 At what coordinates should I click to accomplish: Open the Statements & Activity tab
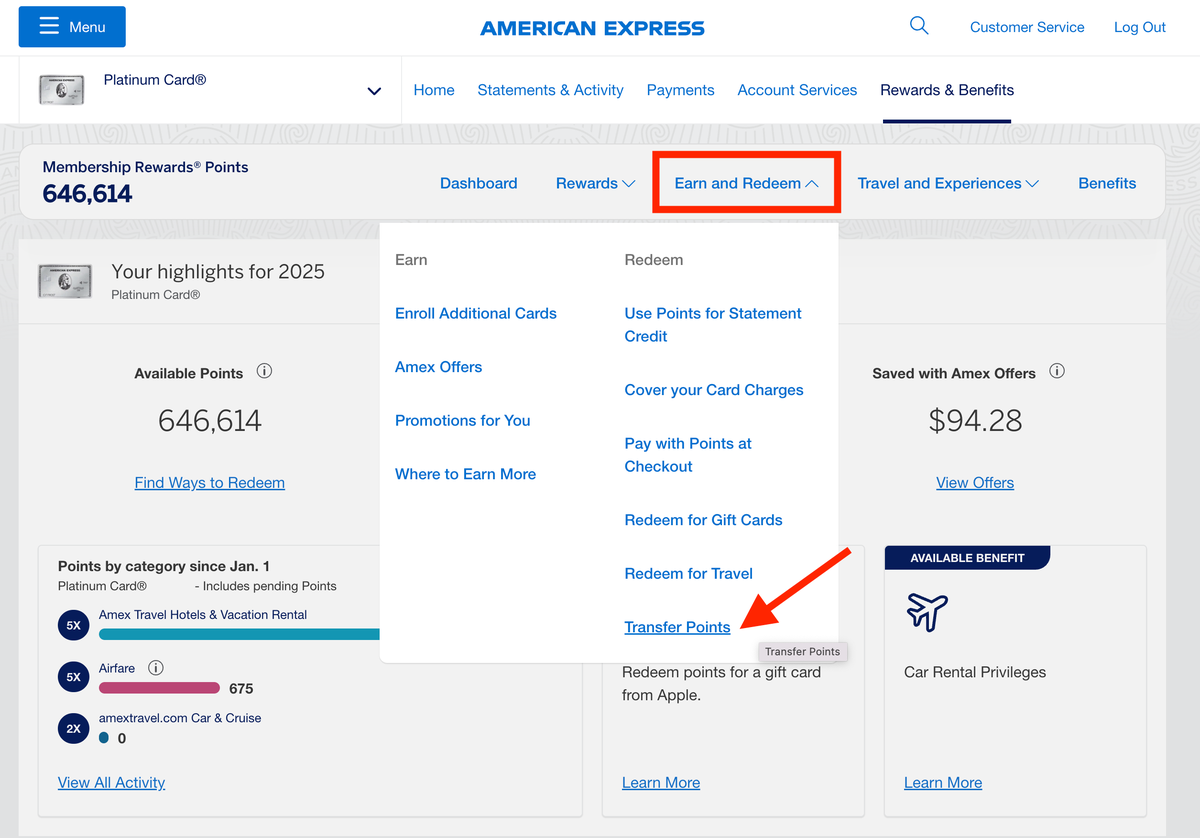point(550,90)
